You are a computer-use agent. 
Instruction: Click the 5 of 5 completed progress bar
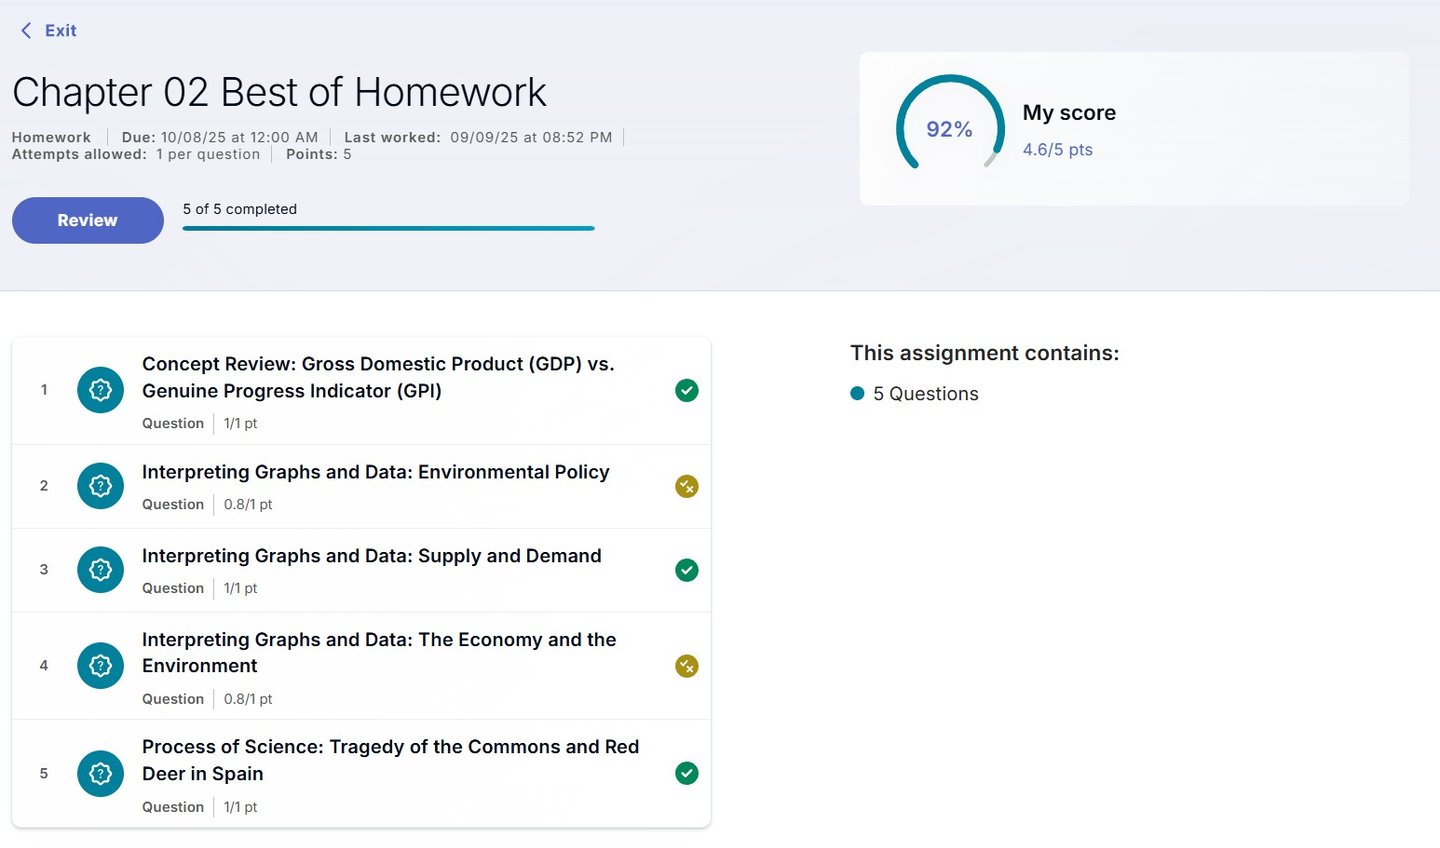point(388,228)
